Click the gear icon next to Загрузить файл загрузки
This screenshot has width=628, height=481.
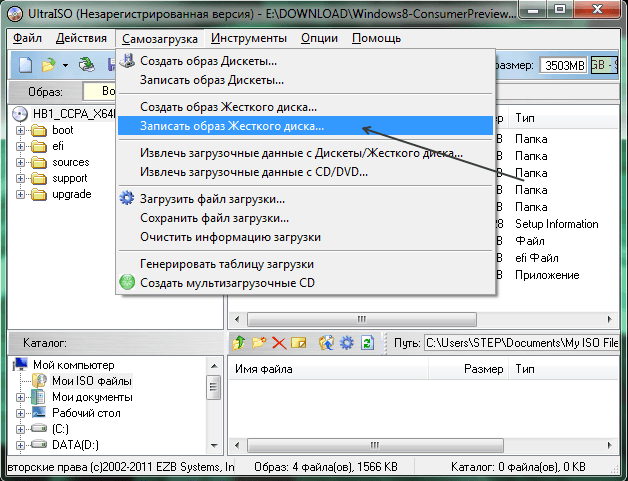tap(127, 198)
